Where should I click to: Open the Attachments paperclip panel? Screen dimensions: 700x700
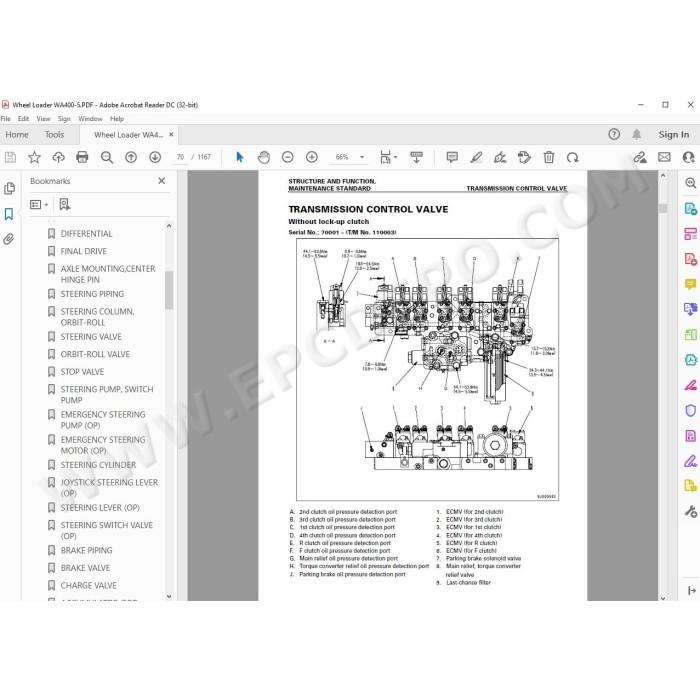(x=9, y=239)
